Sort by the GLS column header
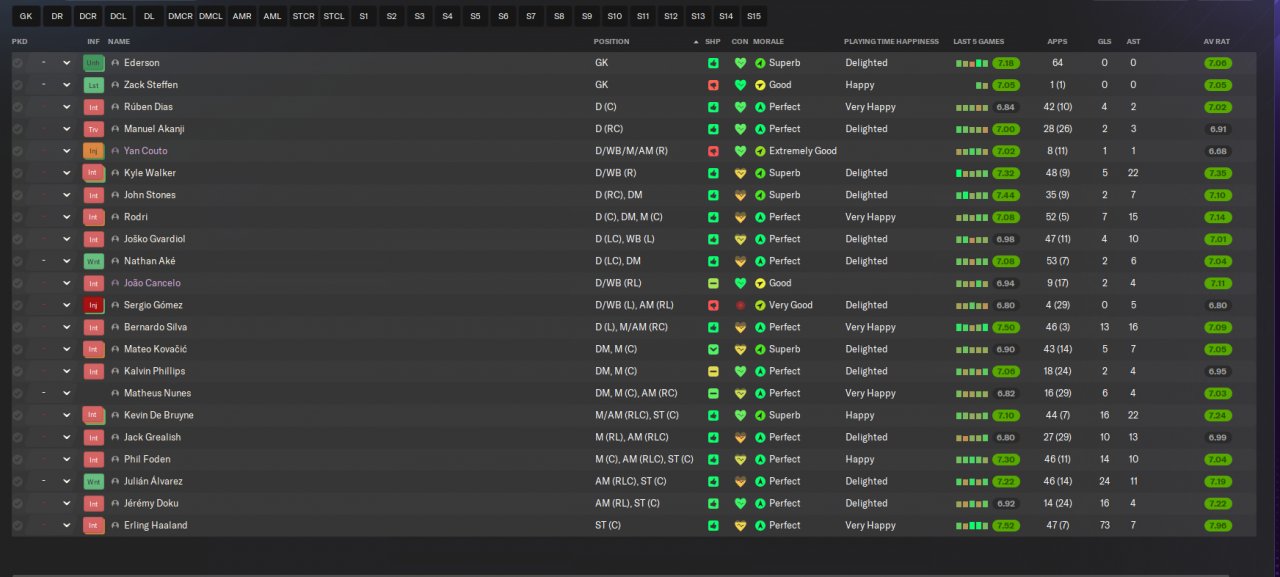Image resolution: width=1280 pixels, height=577 pixels. coord(1104,42)
